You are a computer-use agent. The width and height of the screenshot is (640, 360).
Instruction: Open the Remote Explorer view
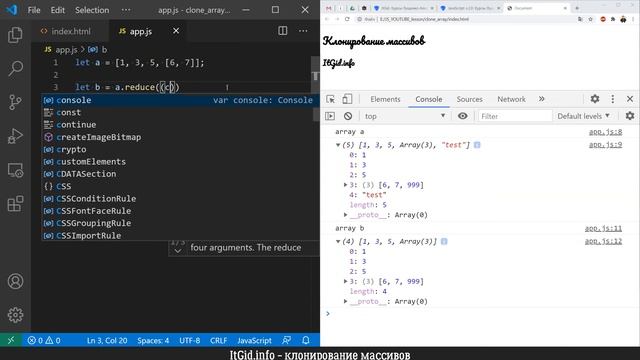(15, 170)
